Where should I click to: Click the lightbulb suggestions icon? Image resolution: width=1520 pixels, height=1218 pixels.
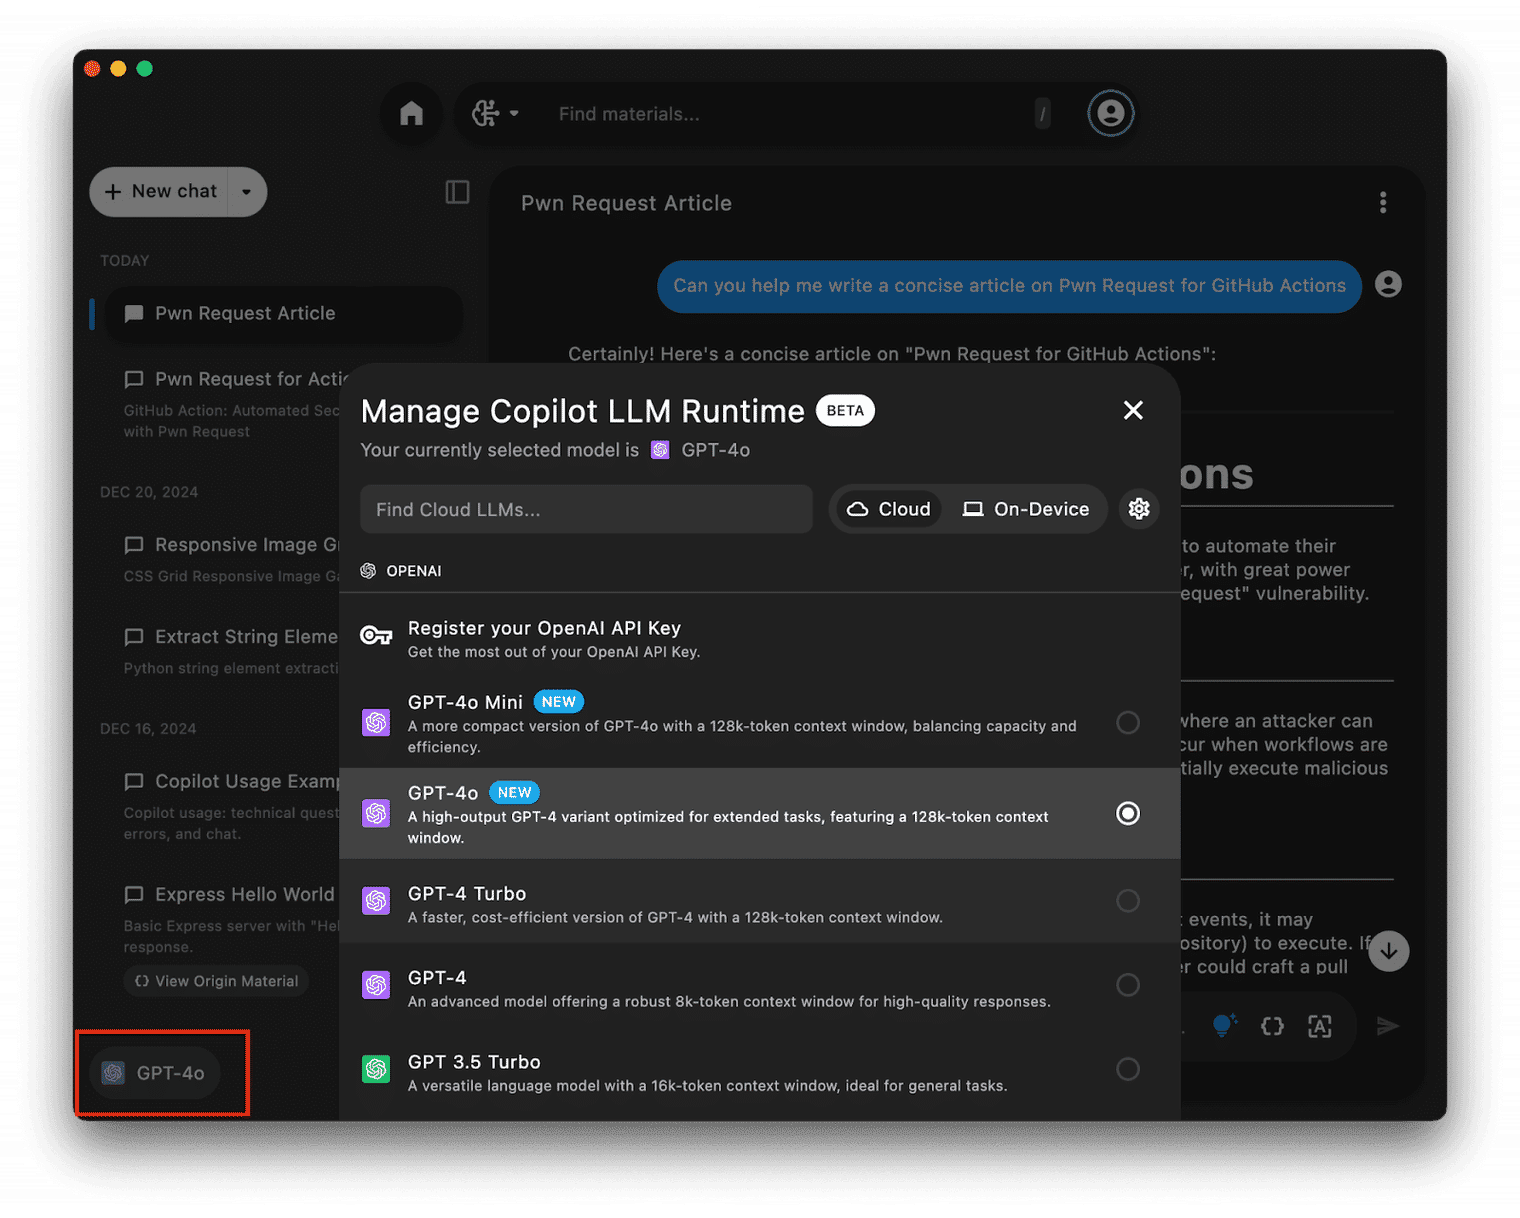(1224, 1026)
